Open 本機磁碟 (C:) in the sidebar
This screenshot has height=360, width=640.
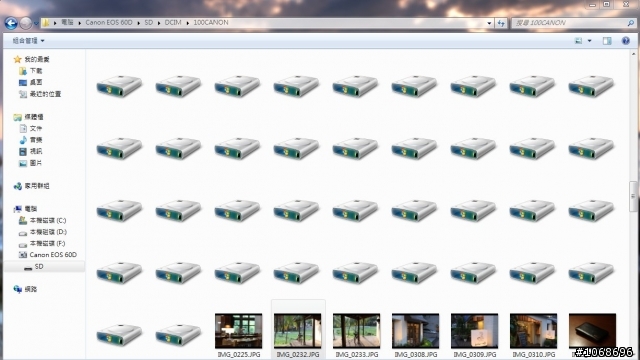coord(48,220)
